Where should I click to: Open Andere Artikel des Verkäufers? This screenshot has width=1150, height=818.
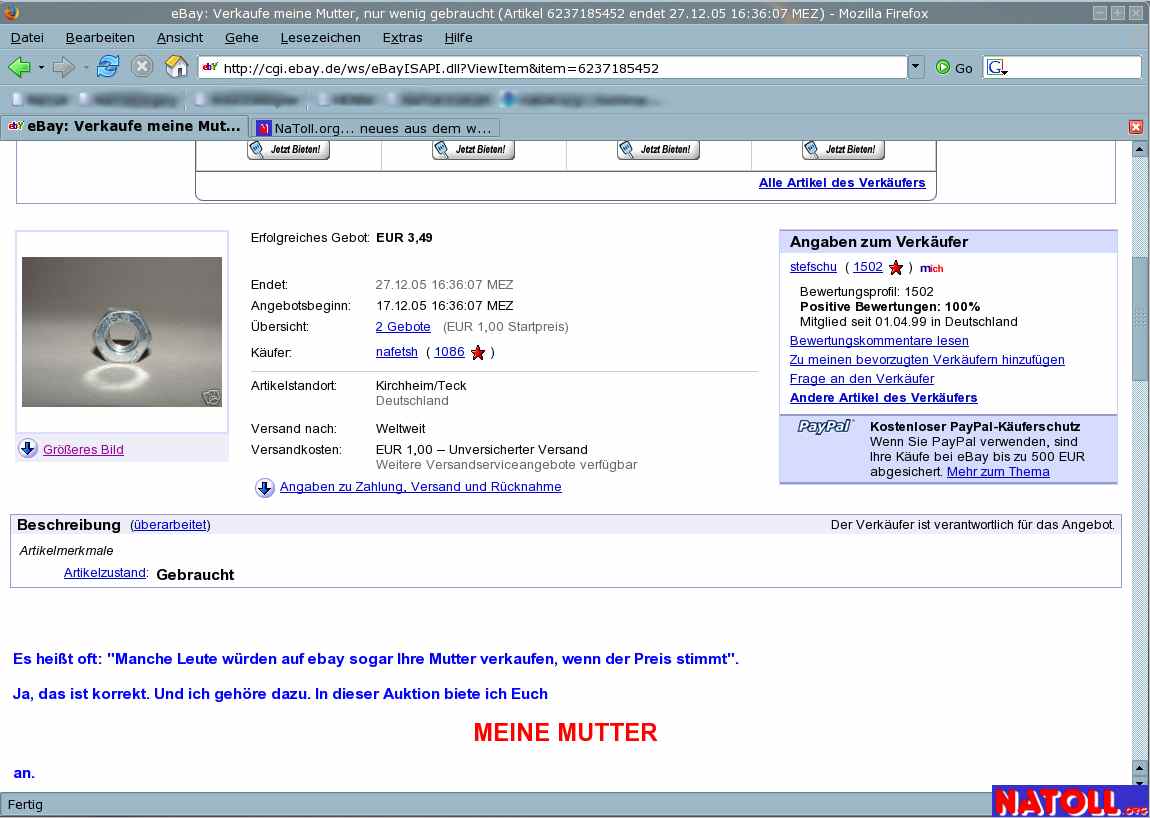884,398
